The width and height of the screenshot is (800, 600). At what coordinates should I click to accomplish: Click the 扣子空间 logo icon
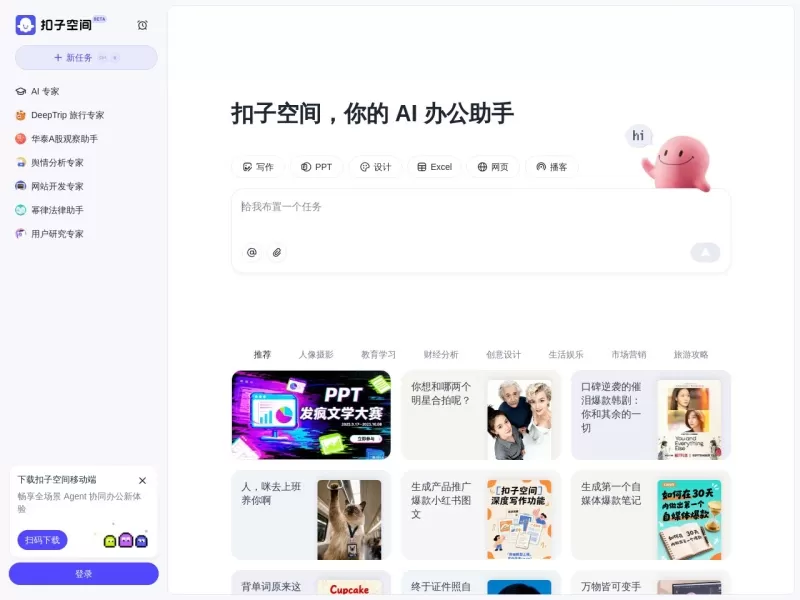[x=23, y=24]
